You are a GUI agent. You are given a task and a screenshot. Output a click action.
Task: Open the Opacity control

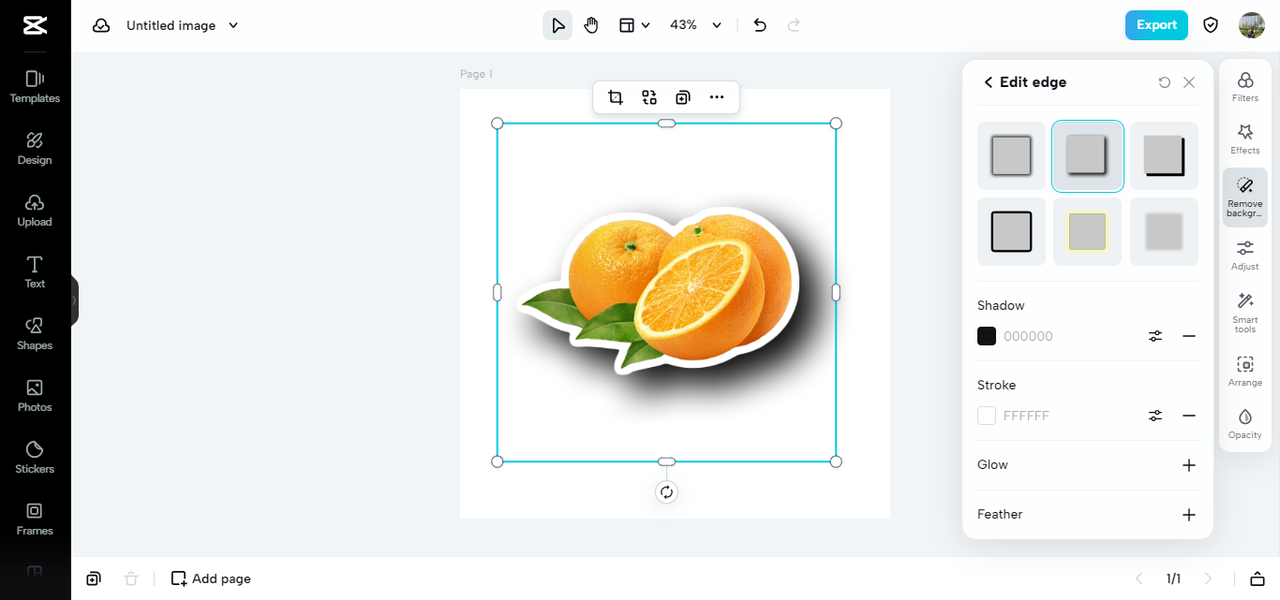click(1245, 423)
